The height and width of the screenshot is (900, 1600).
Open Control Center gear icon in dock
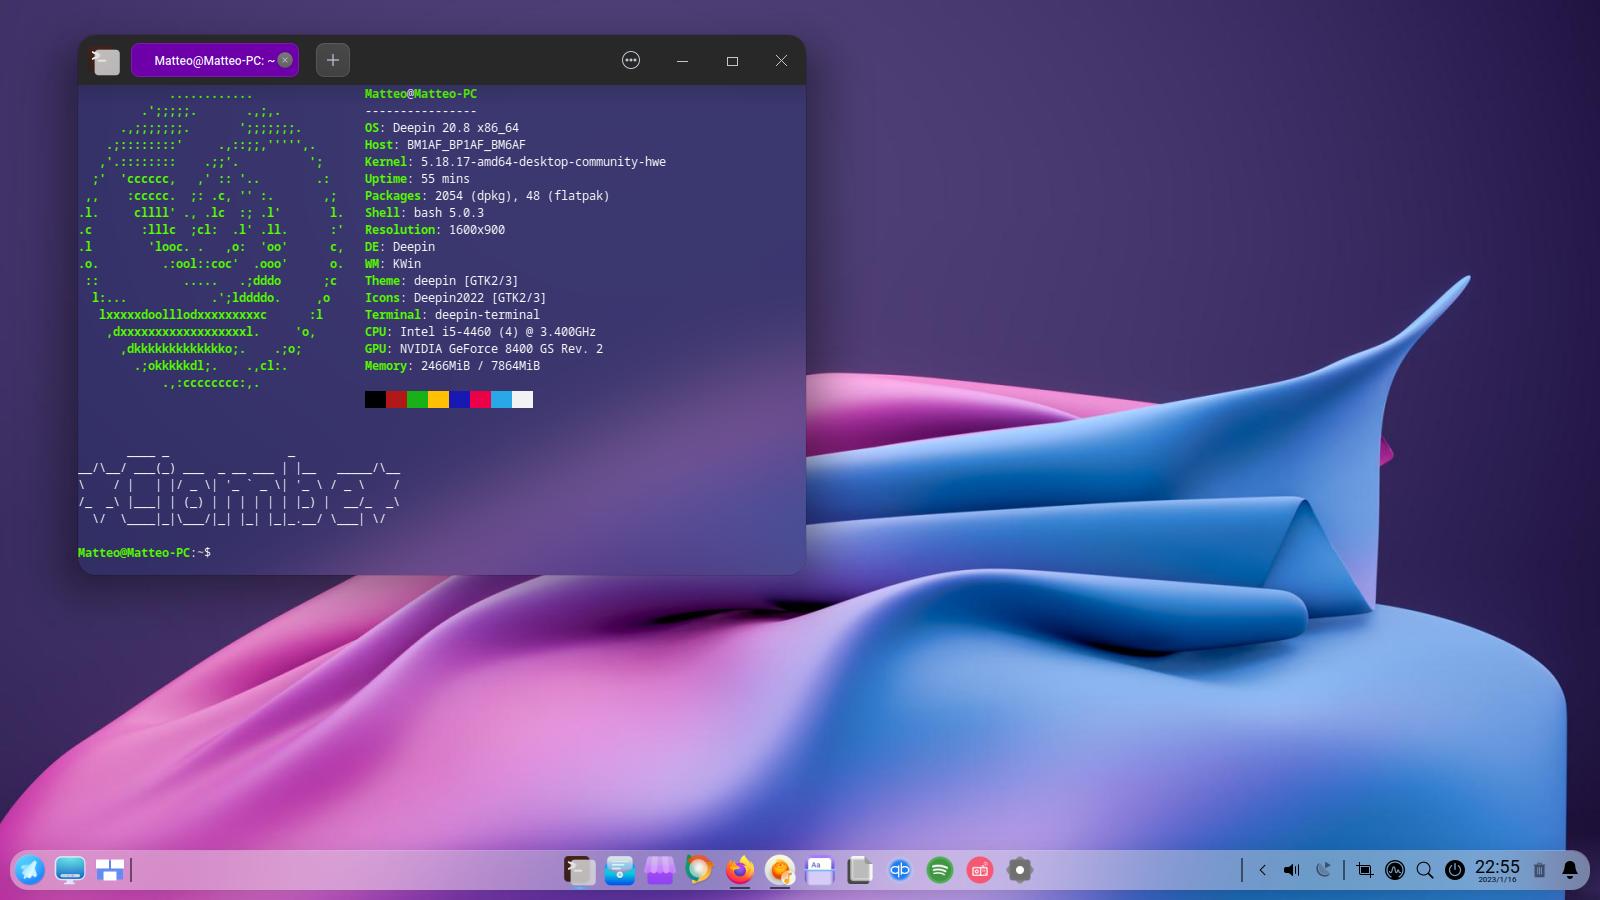pyautogui.click(x=1019, y=870)
